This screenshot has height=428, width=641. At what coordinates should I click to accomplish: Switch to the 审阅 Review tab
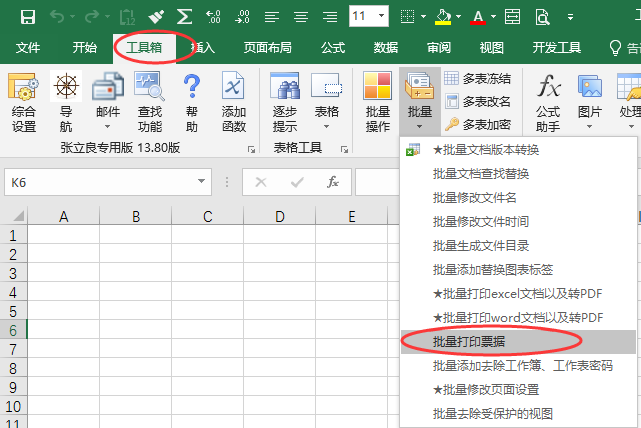pos(439,48)
